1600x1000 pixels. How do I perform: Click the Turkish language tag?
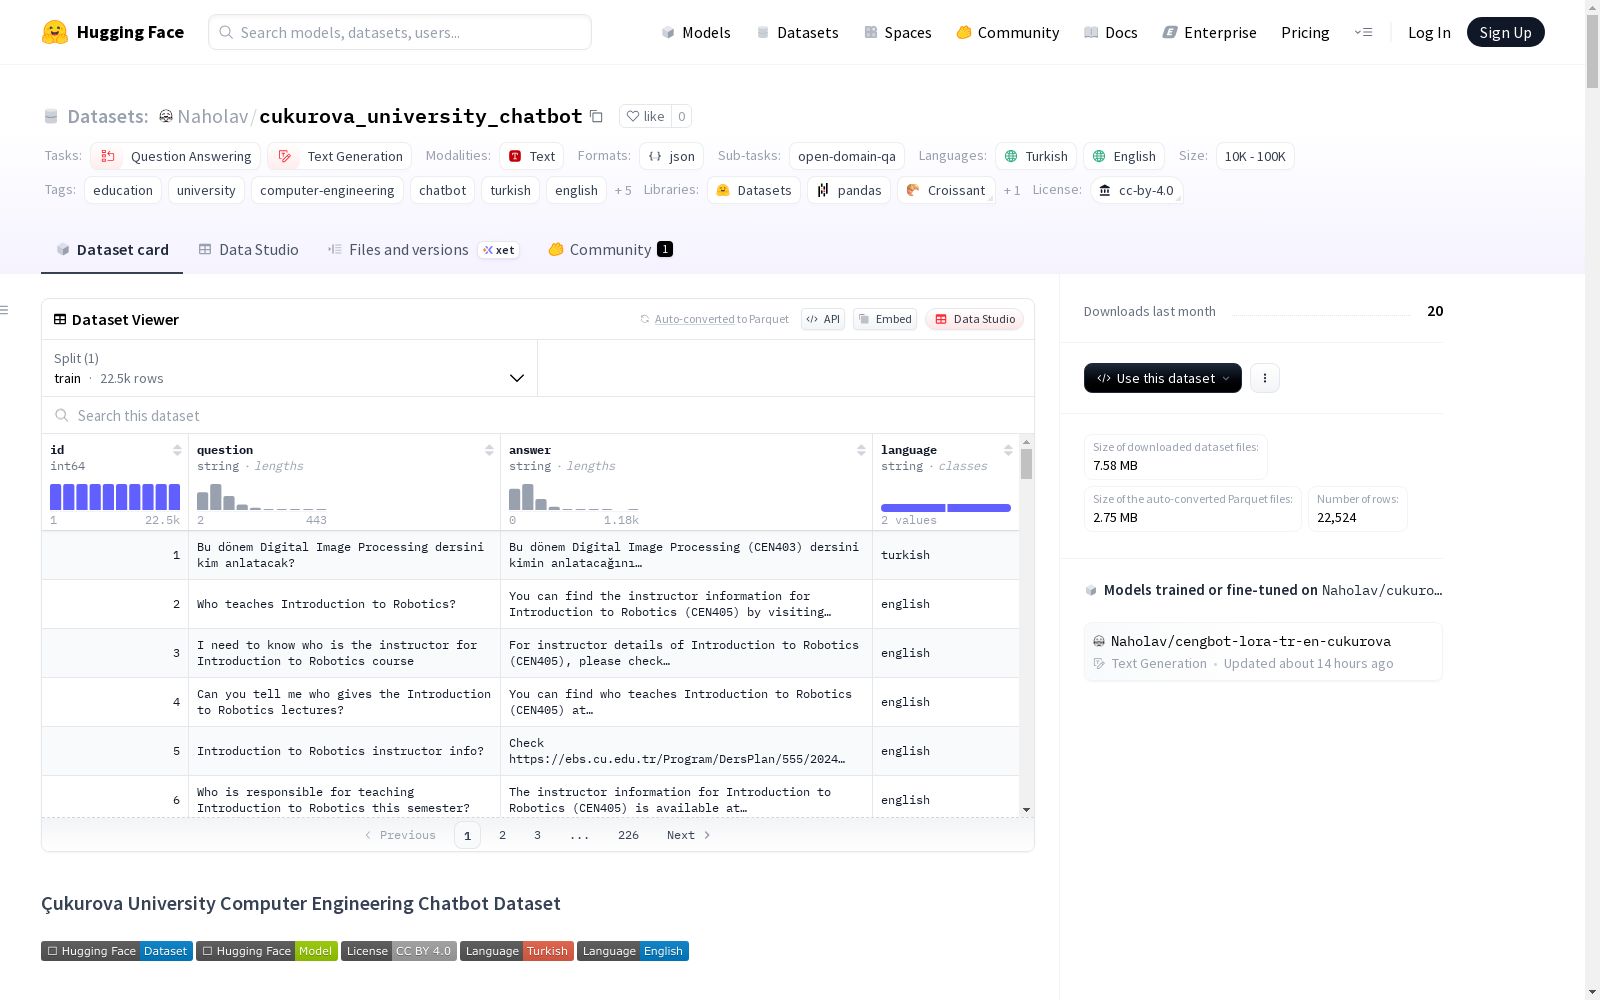(1036, 156)
